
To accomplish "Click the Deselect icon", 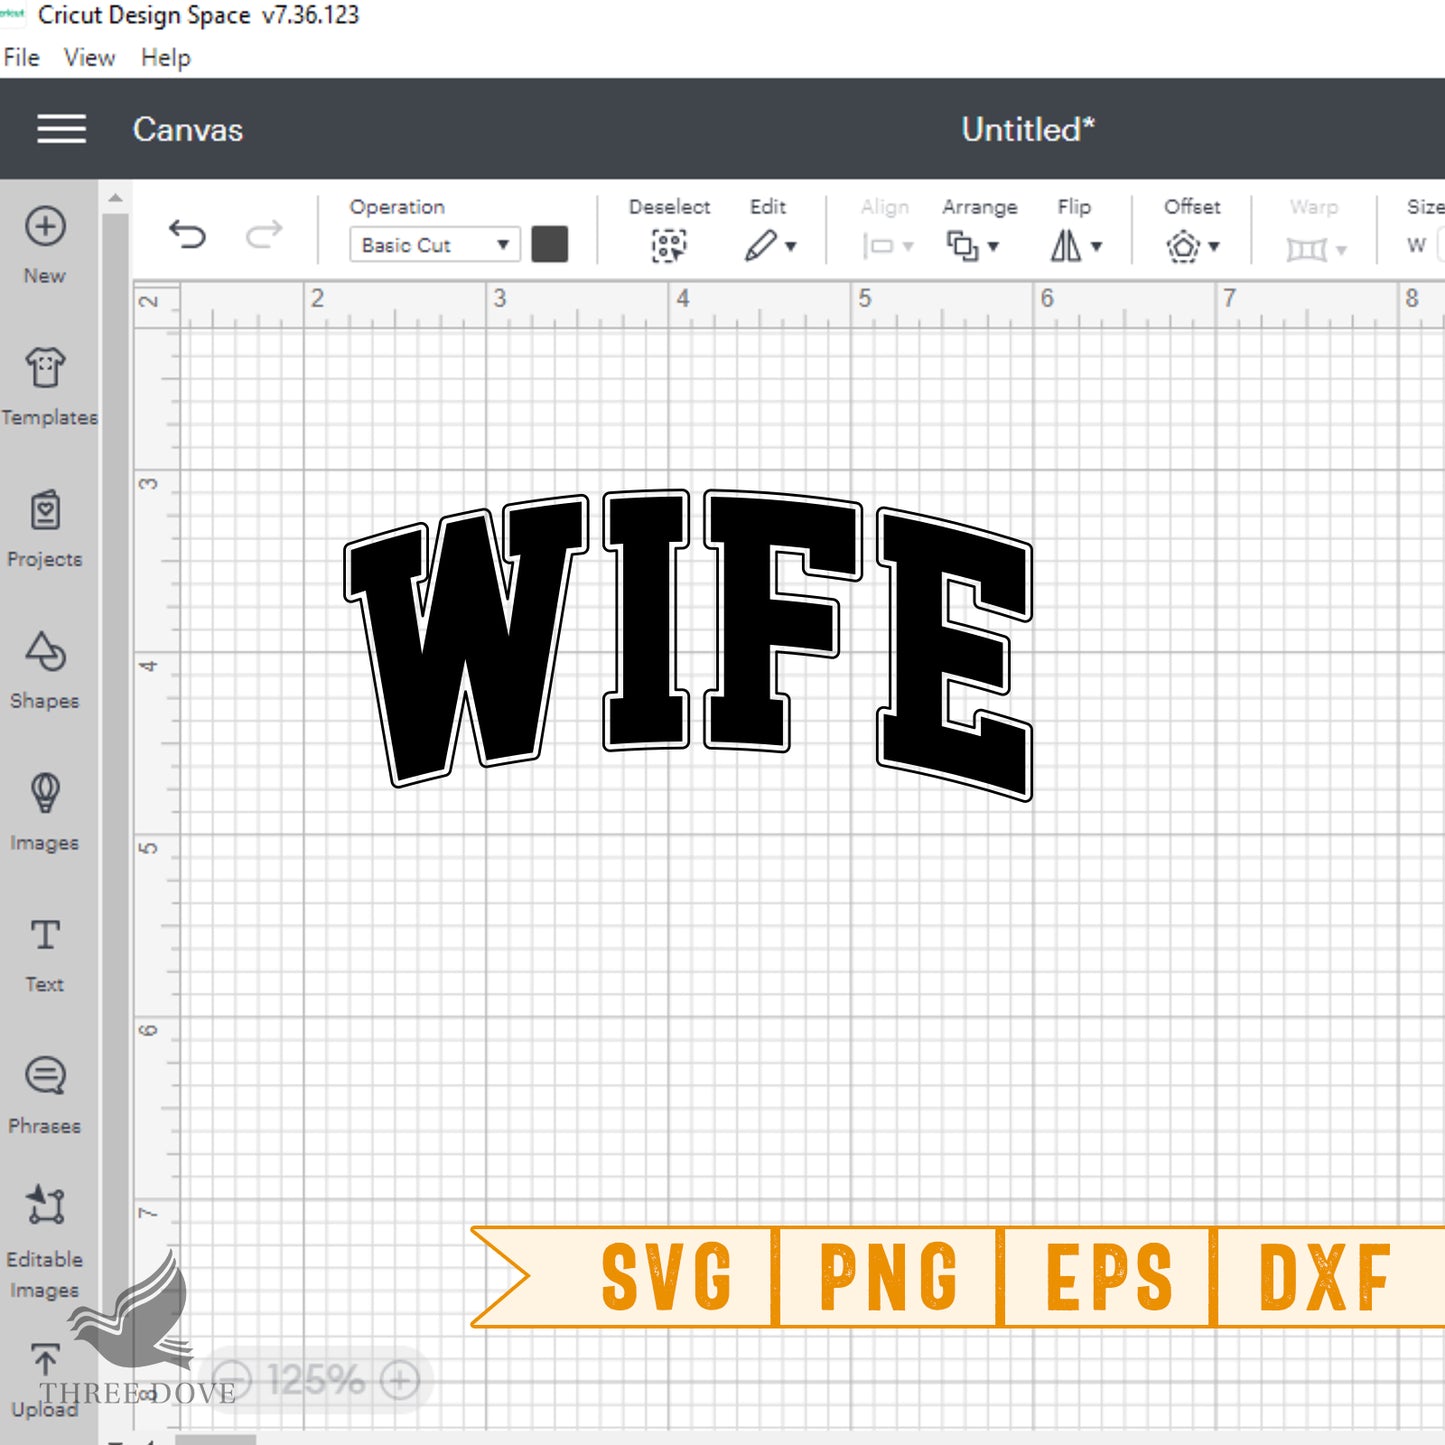I will (669, 246).
